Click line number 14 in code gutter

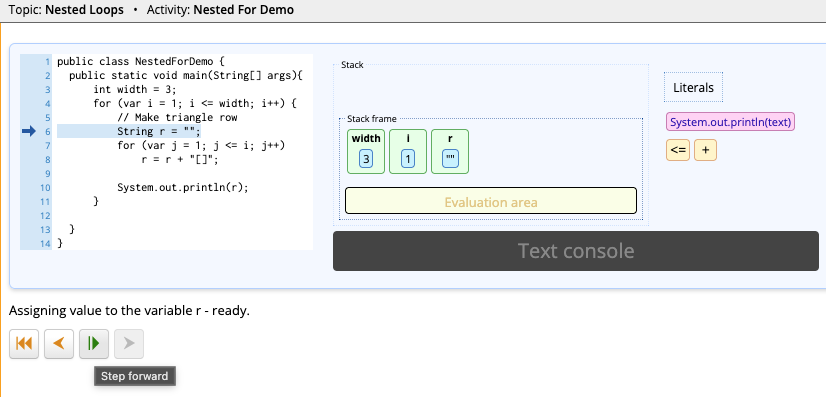click(x=45, y=244)
